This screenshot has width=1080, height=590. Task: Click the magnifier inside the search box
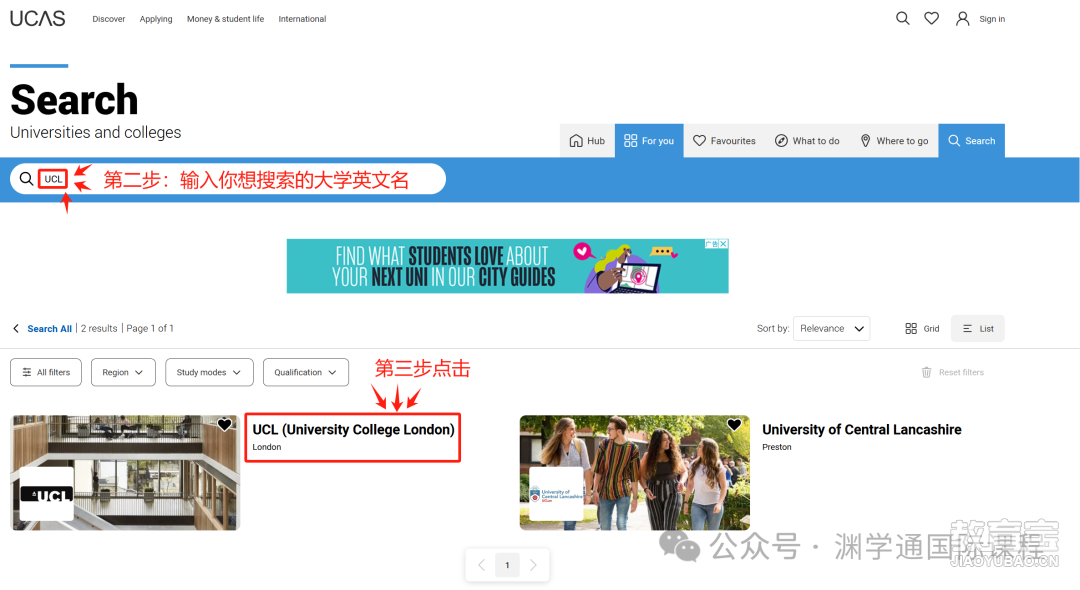(x=26, y=179)
